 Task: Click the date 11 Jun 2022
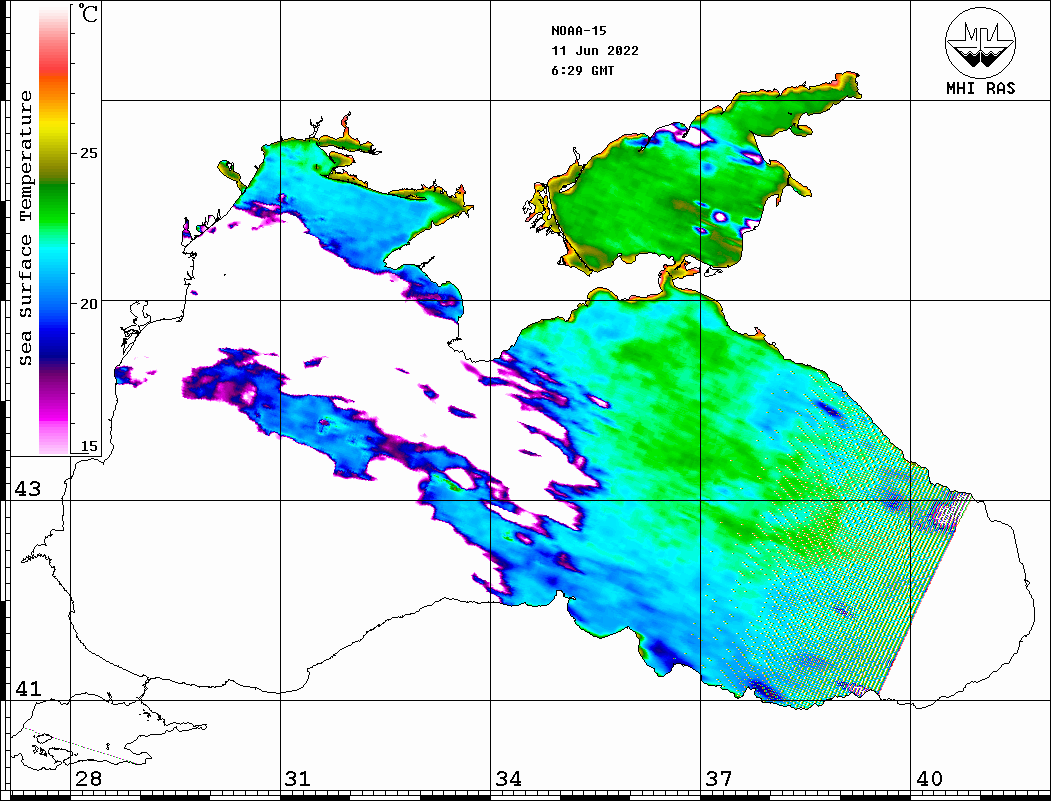(595, 51)
